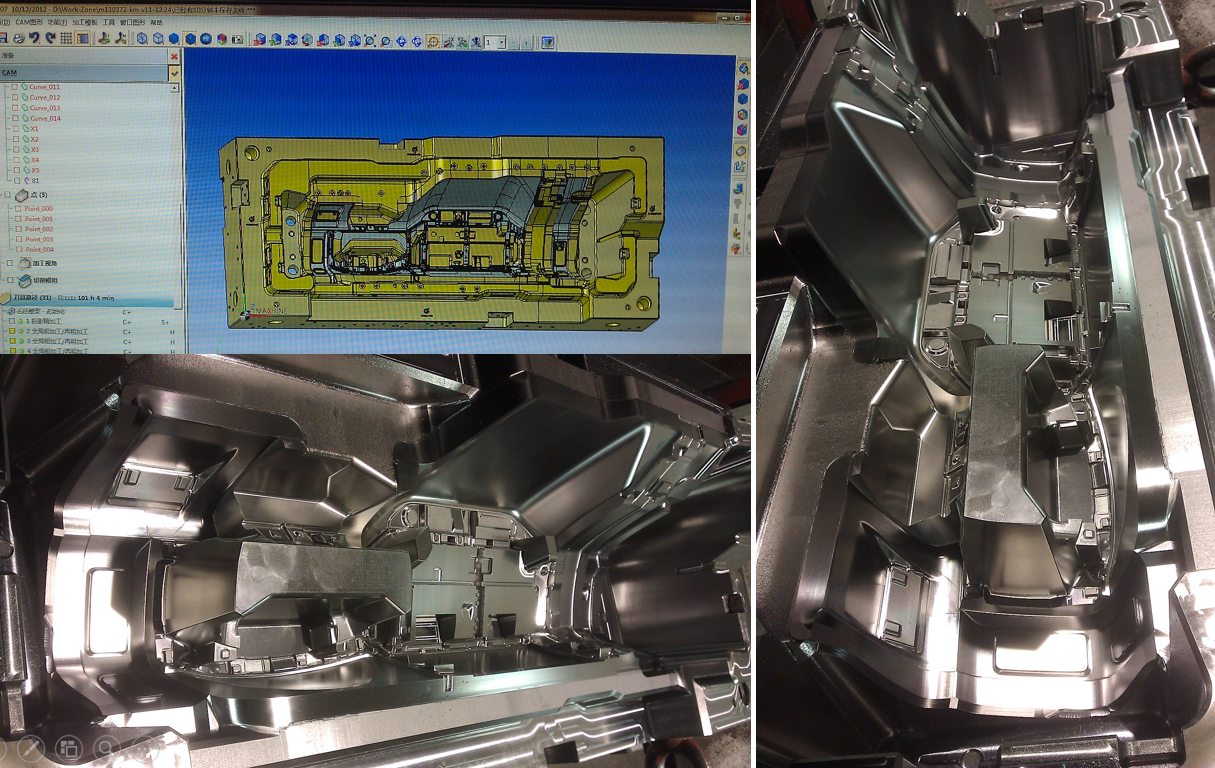Select the wireframe cube view icon
The width and height of the screenshot is (1215, 768).
(142, 39)
